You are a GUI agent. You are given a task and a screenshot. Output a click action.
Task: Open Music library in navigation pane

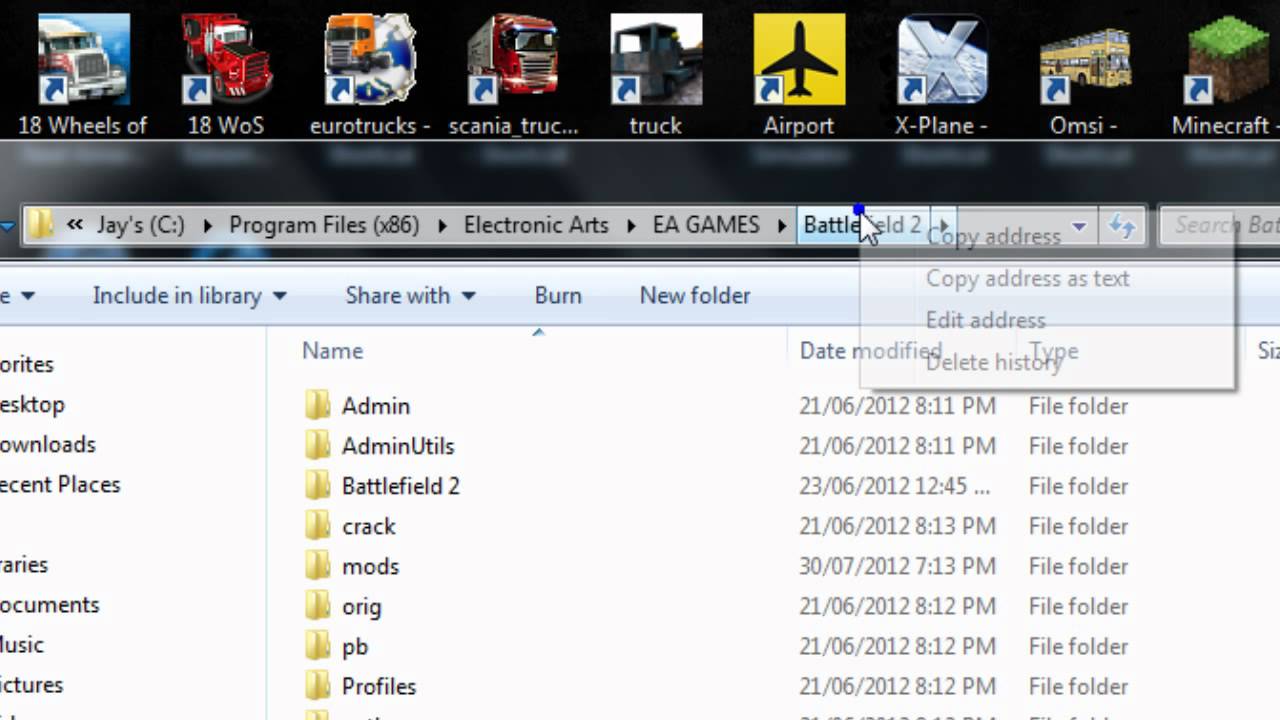pos(22,645)
